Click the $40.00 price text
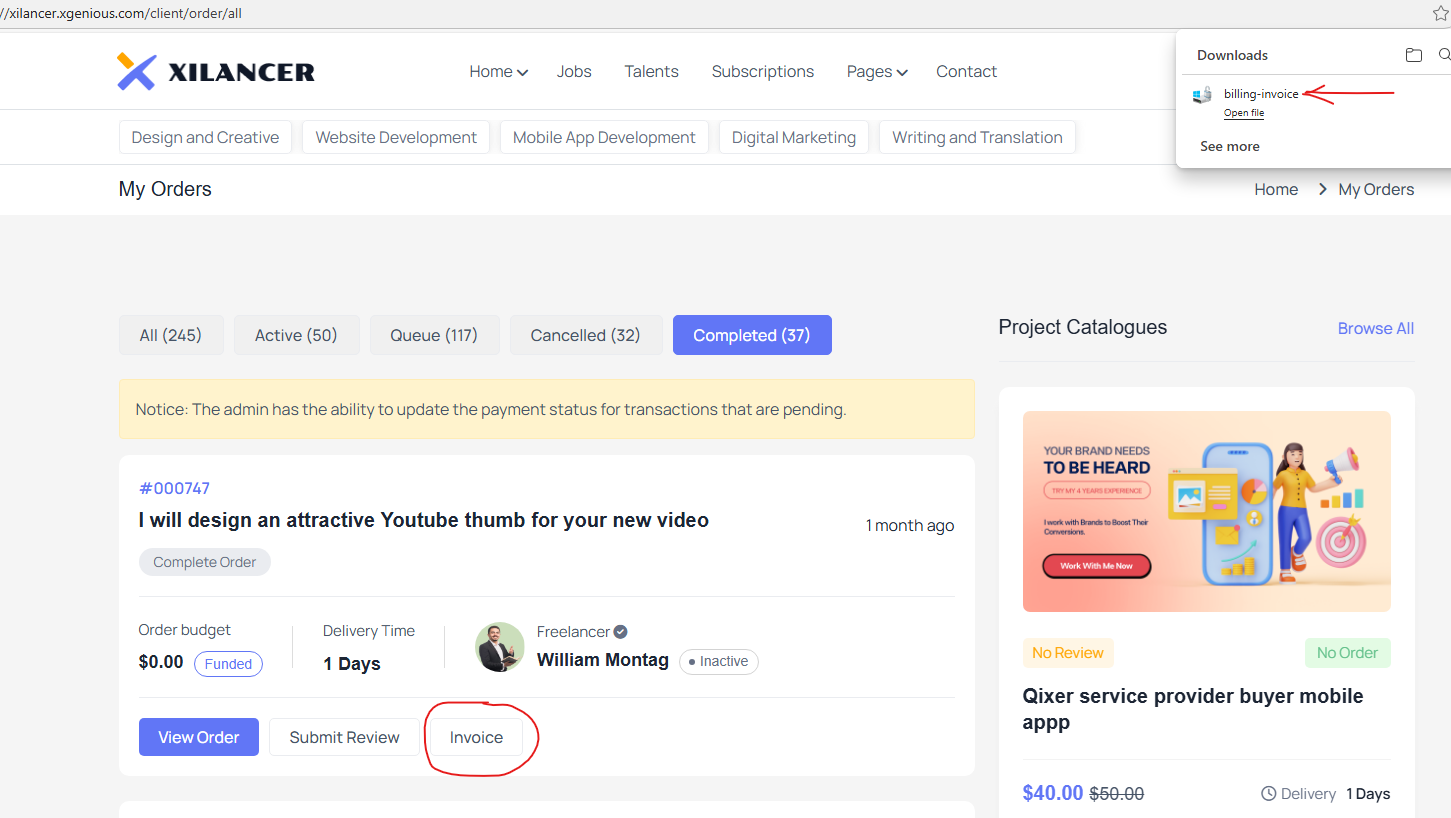Image resolution: width=1451 pixels, height=818 pixels. pos(1053,793)
